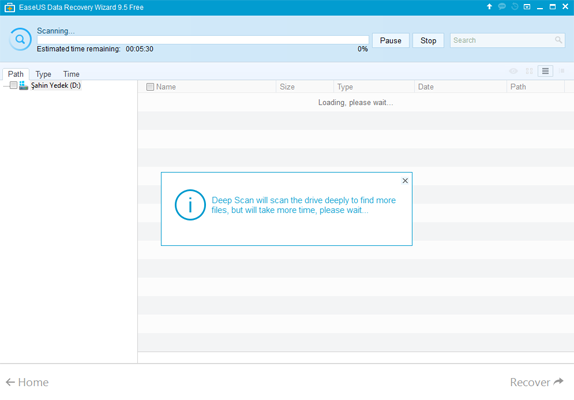The image size is (574, 400).
Task: Click the EaseUS app logo icon
Action: pyautogui.click(x=10, y=7)
